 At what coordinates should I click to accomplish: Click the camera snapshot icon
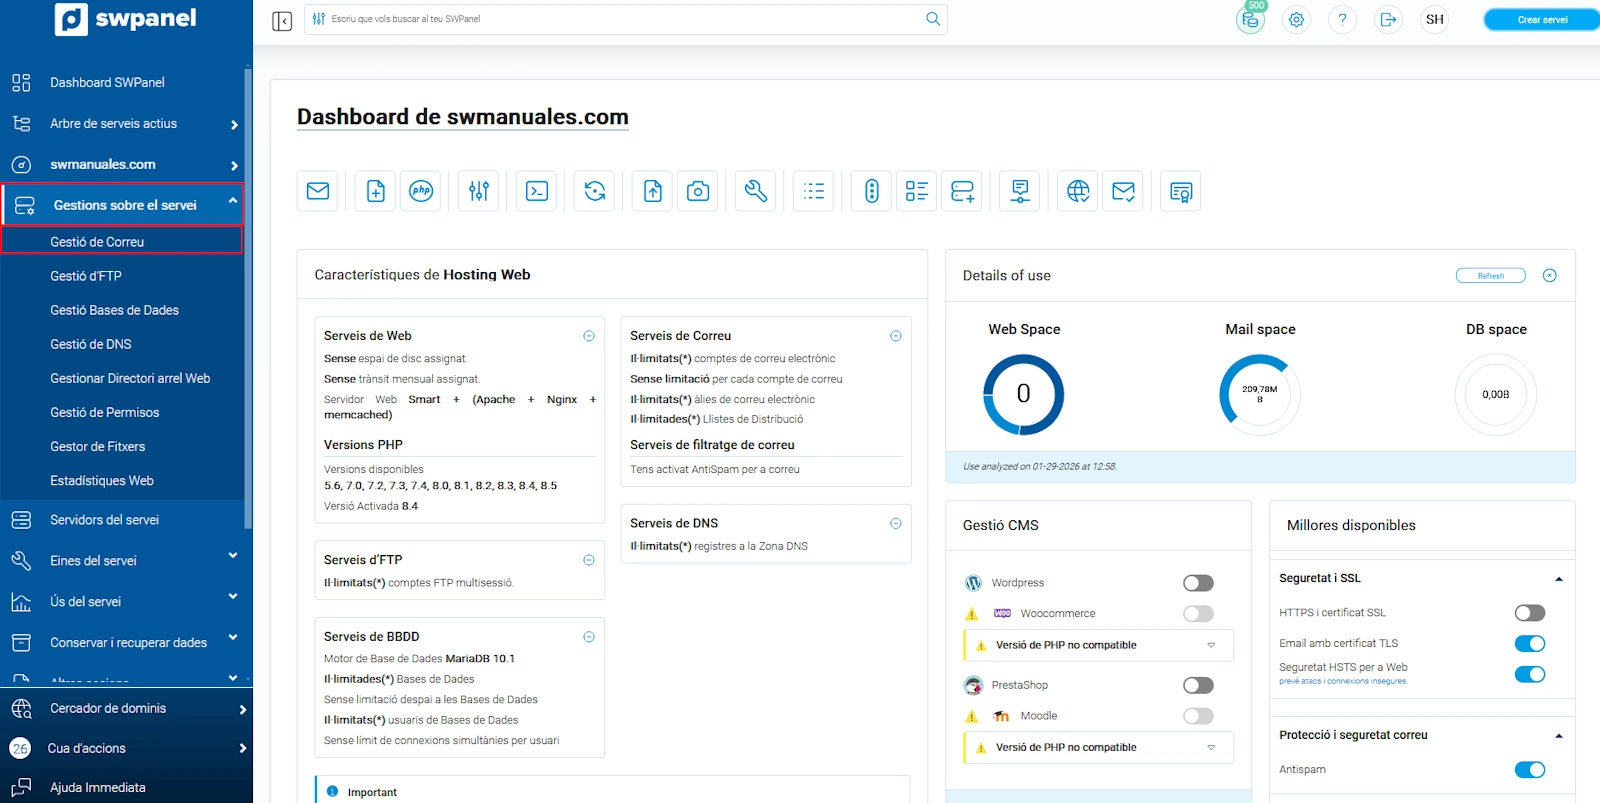698,191
